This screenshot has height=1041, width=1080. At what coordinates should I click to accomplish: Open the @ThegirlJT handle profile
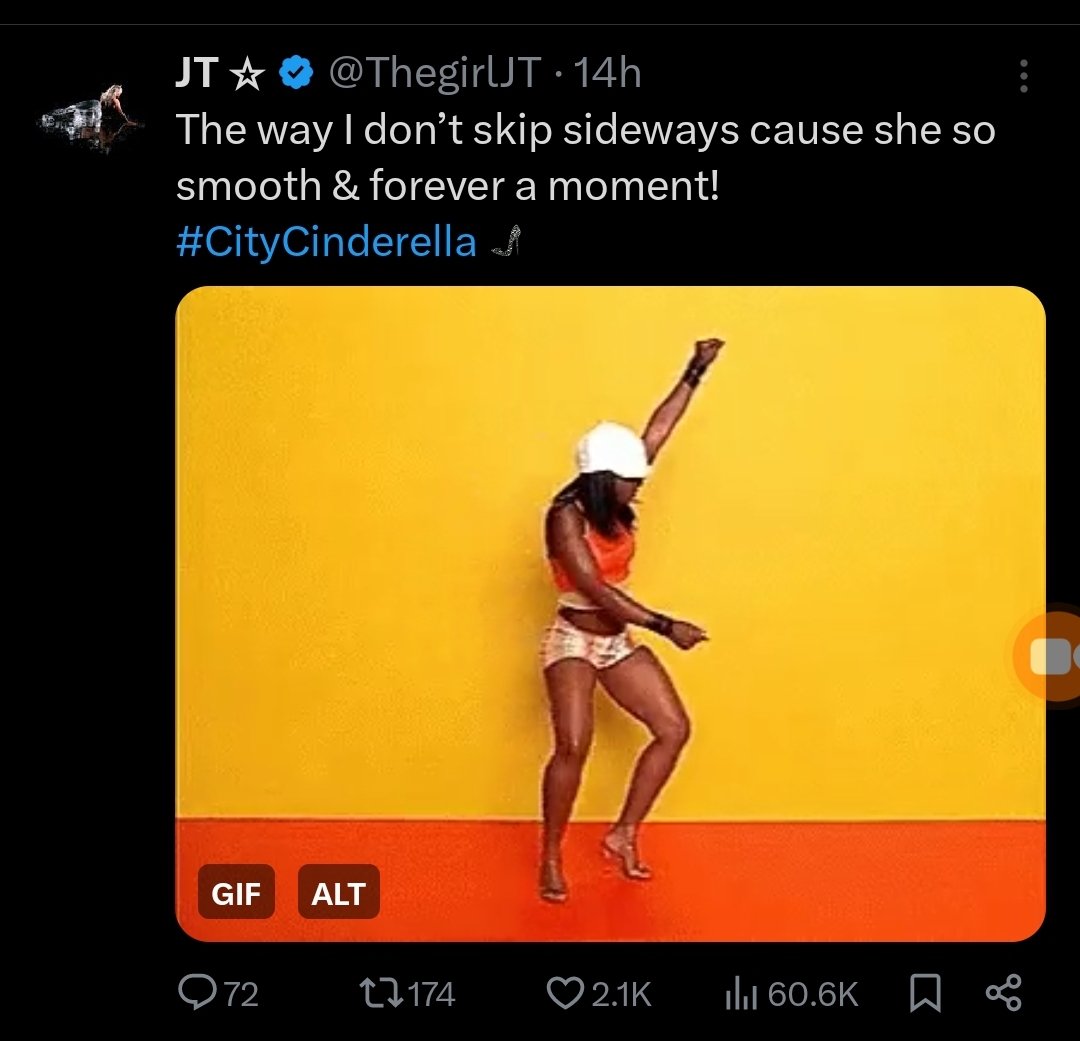click(x=435, y=72)
